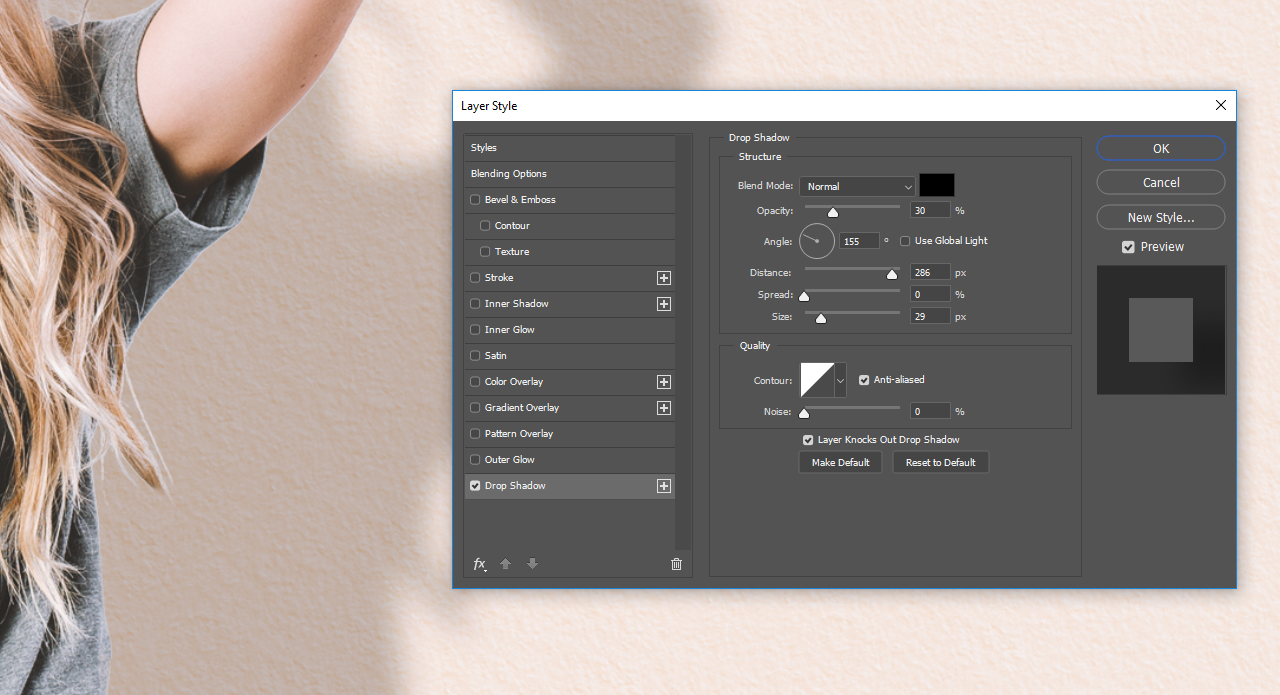Open the Satin settings row

point(569,356)
